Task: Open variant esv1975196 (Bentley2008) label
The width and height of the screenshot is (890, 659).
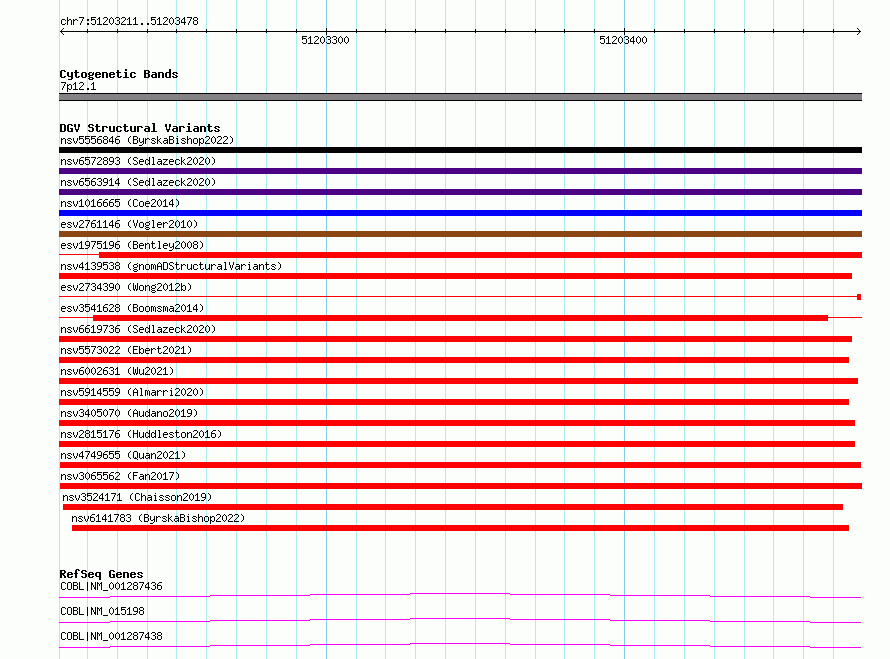Action: pyautogui.click(x=132, y=245)
